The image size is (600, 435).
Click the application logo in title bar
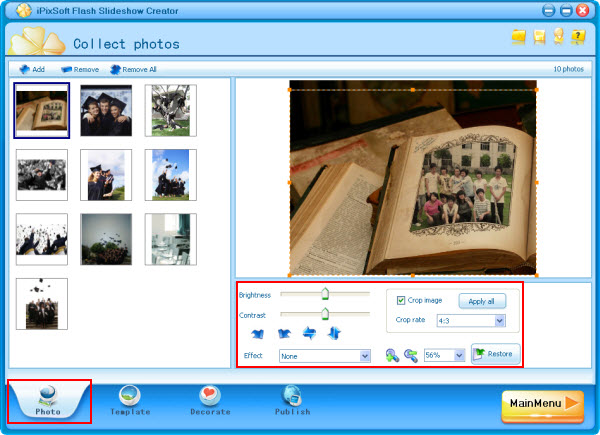[x=24, y=10]
